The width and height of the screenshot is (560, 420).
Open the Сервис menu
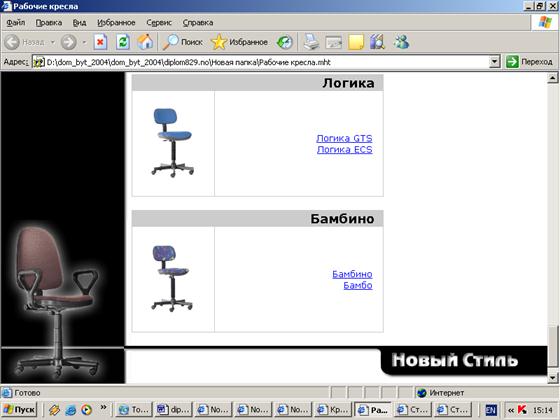click(x=159, y=22)
